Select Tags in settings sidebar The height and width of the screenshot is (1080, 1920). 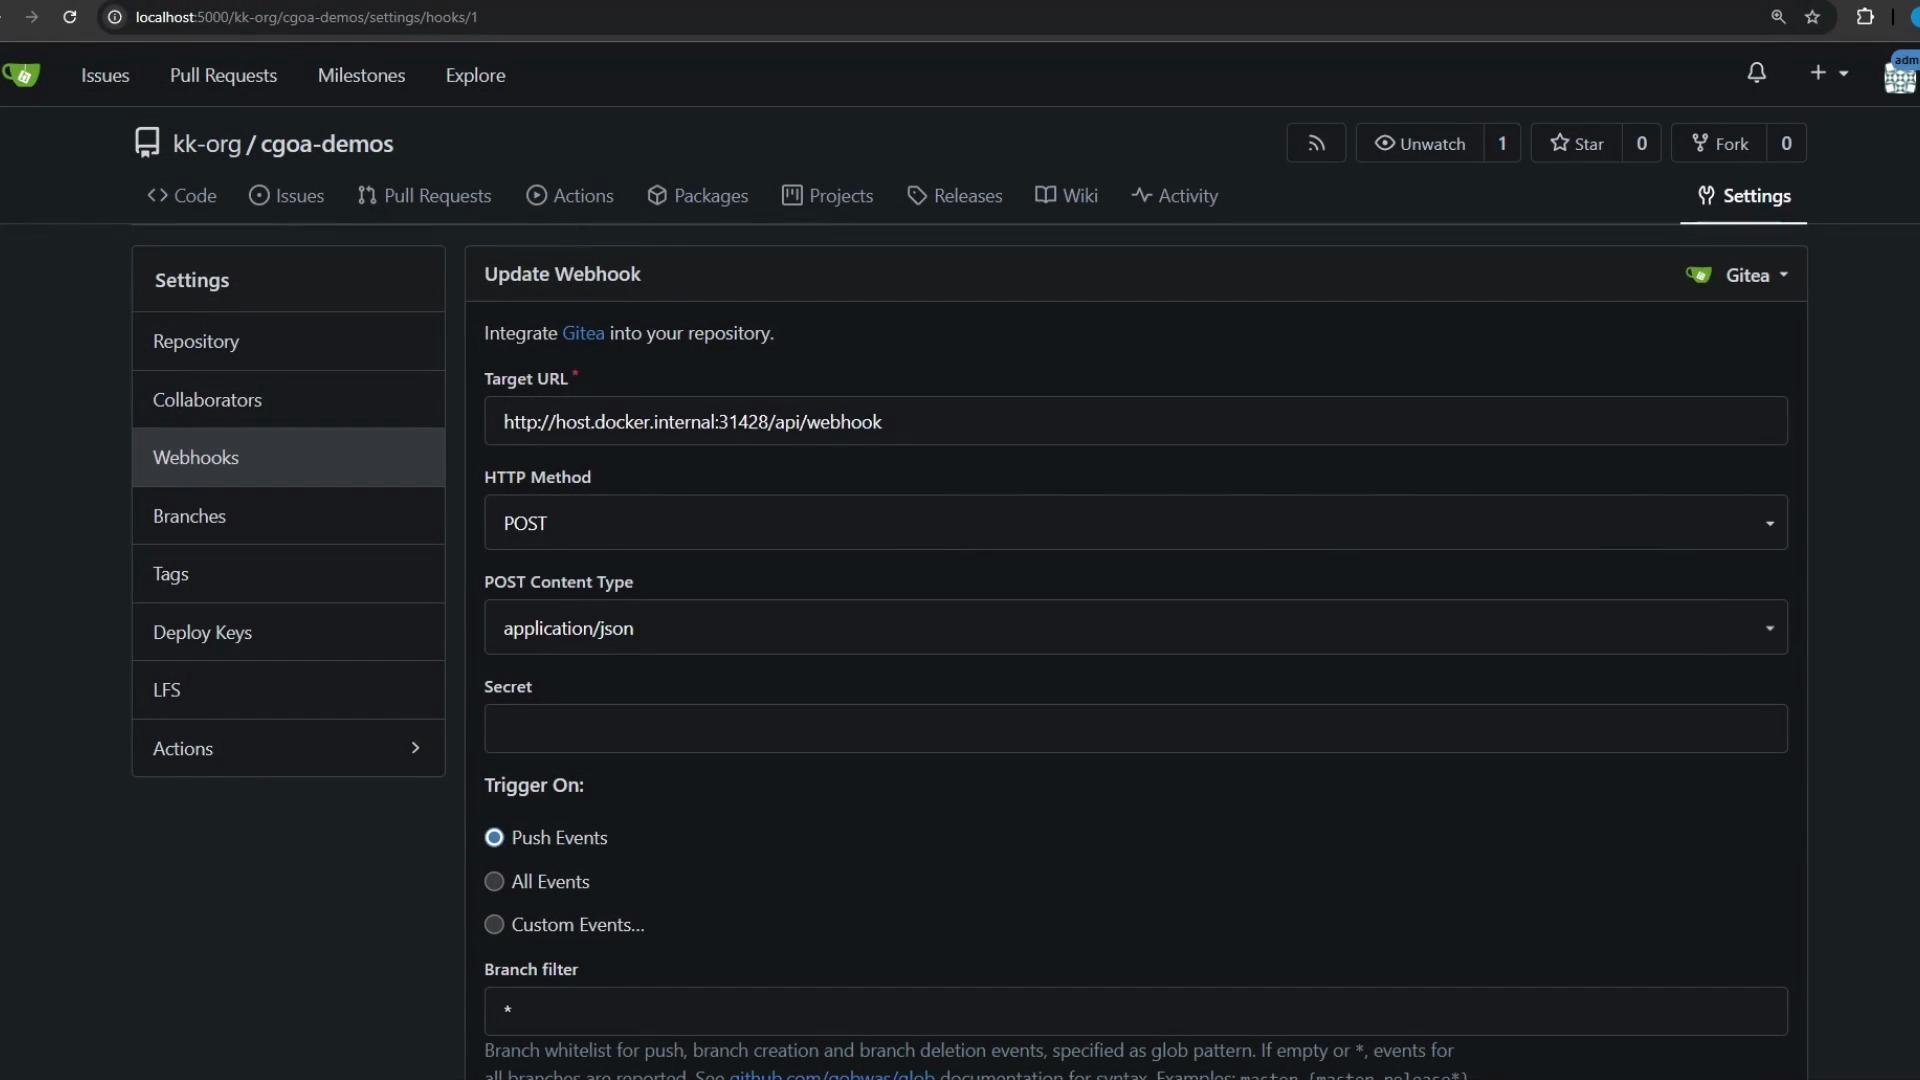[288, 574]
